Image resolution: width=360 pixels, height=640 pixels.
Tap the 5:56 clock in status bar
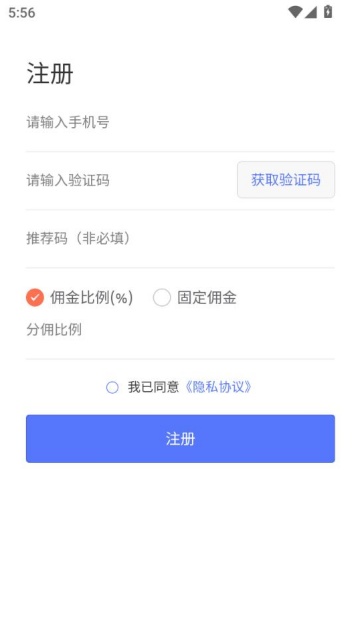22,13
